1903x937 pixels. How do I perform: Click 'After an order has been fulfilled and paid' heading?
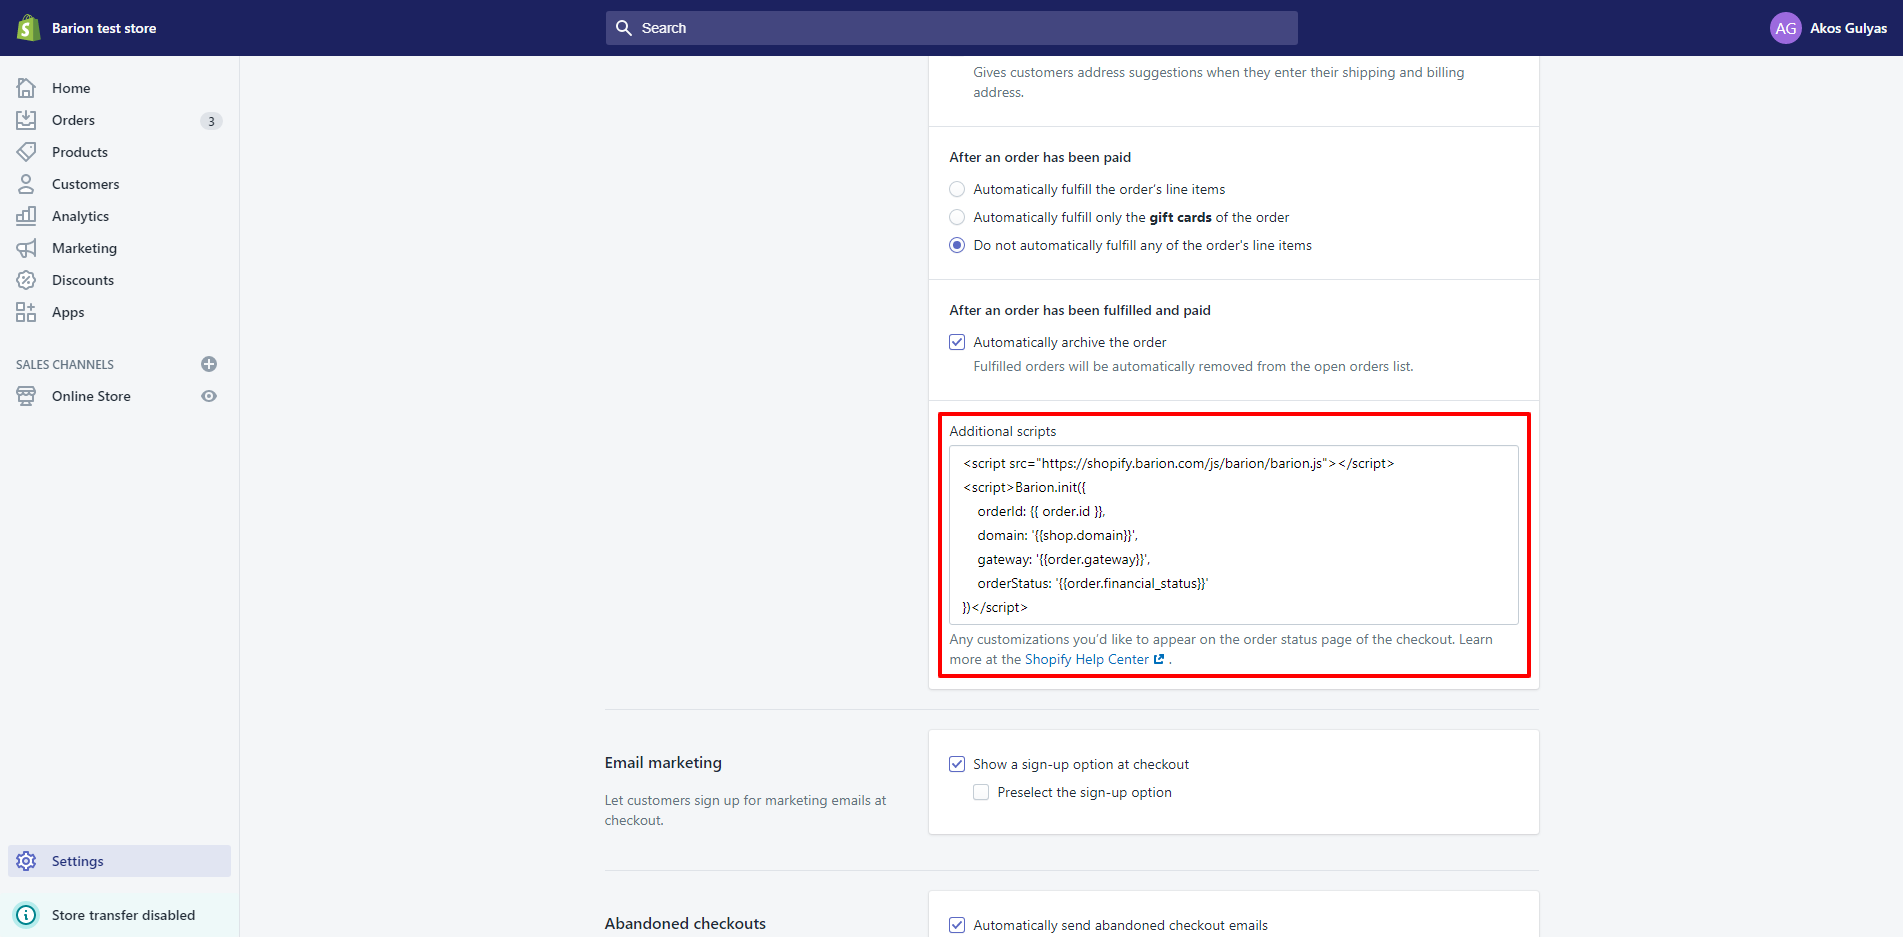(x=1080, y=310)
